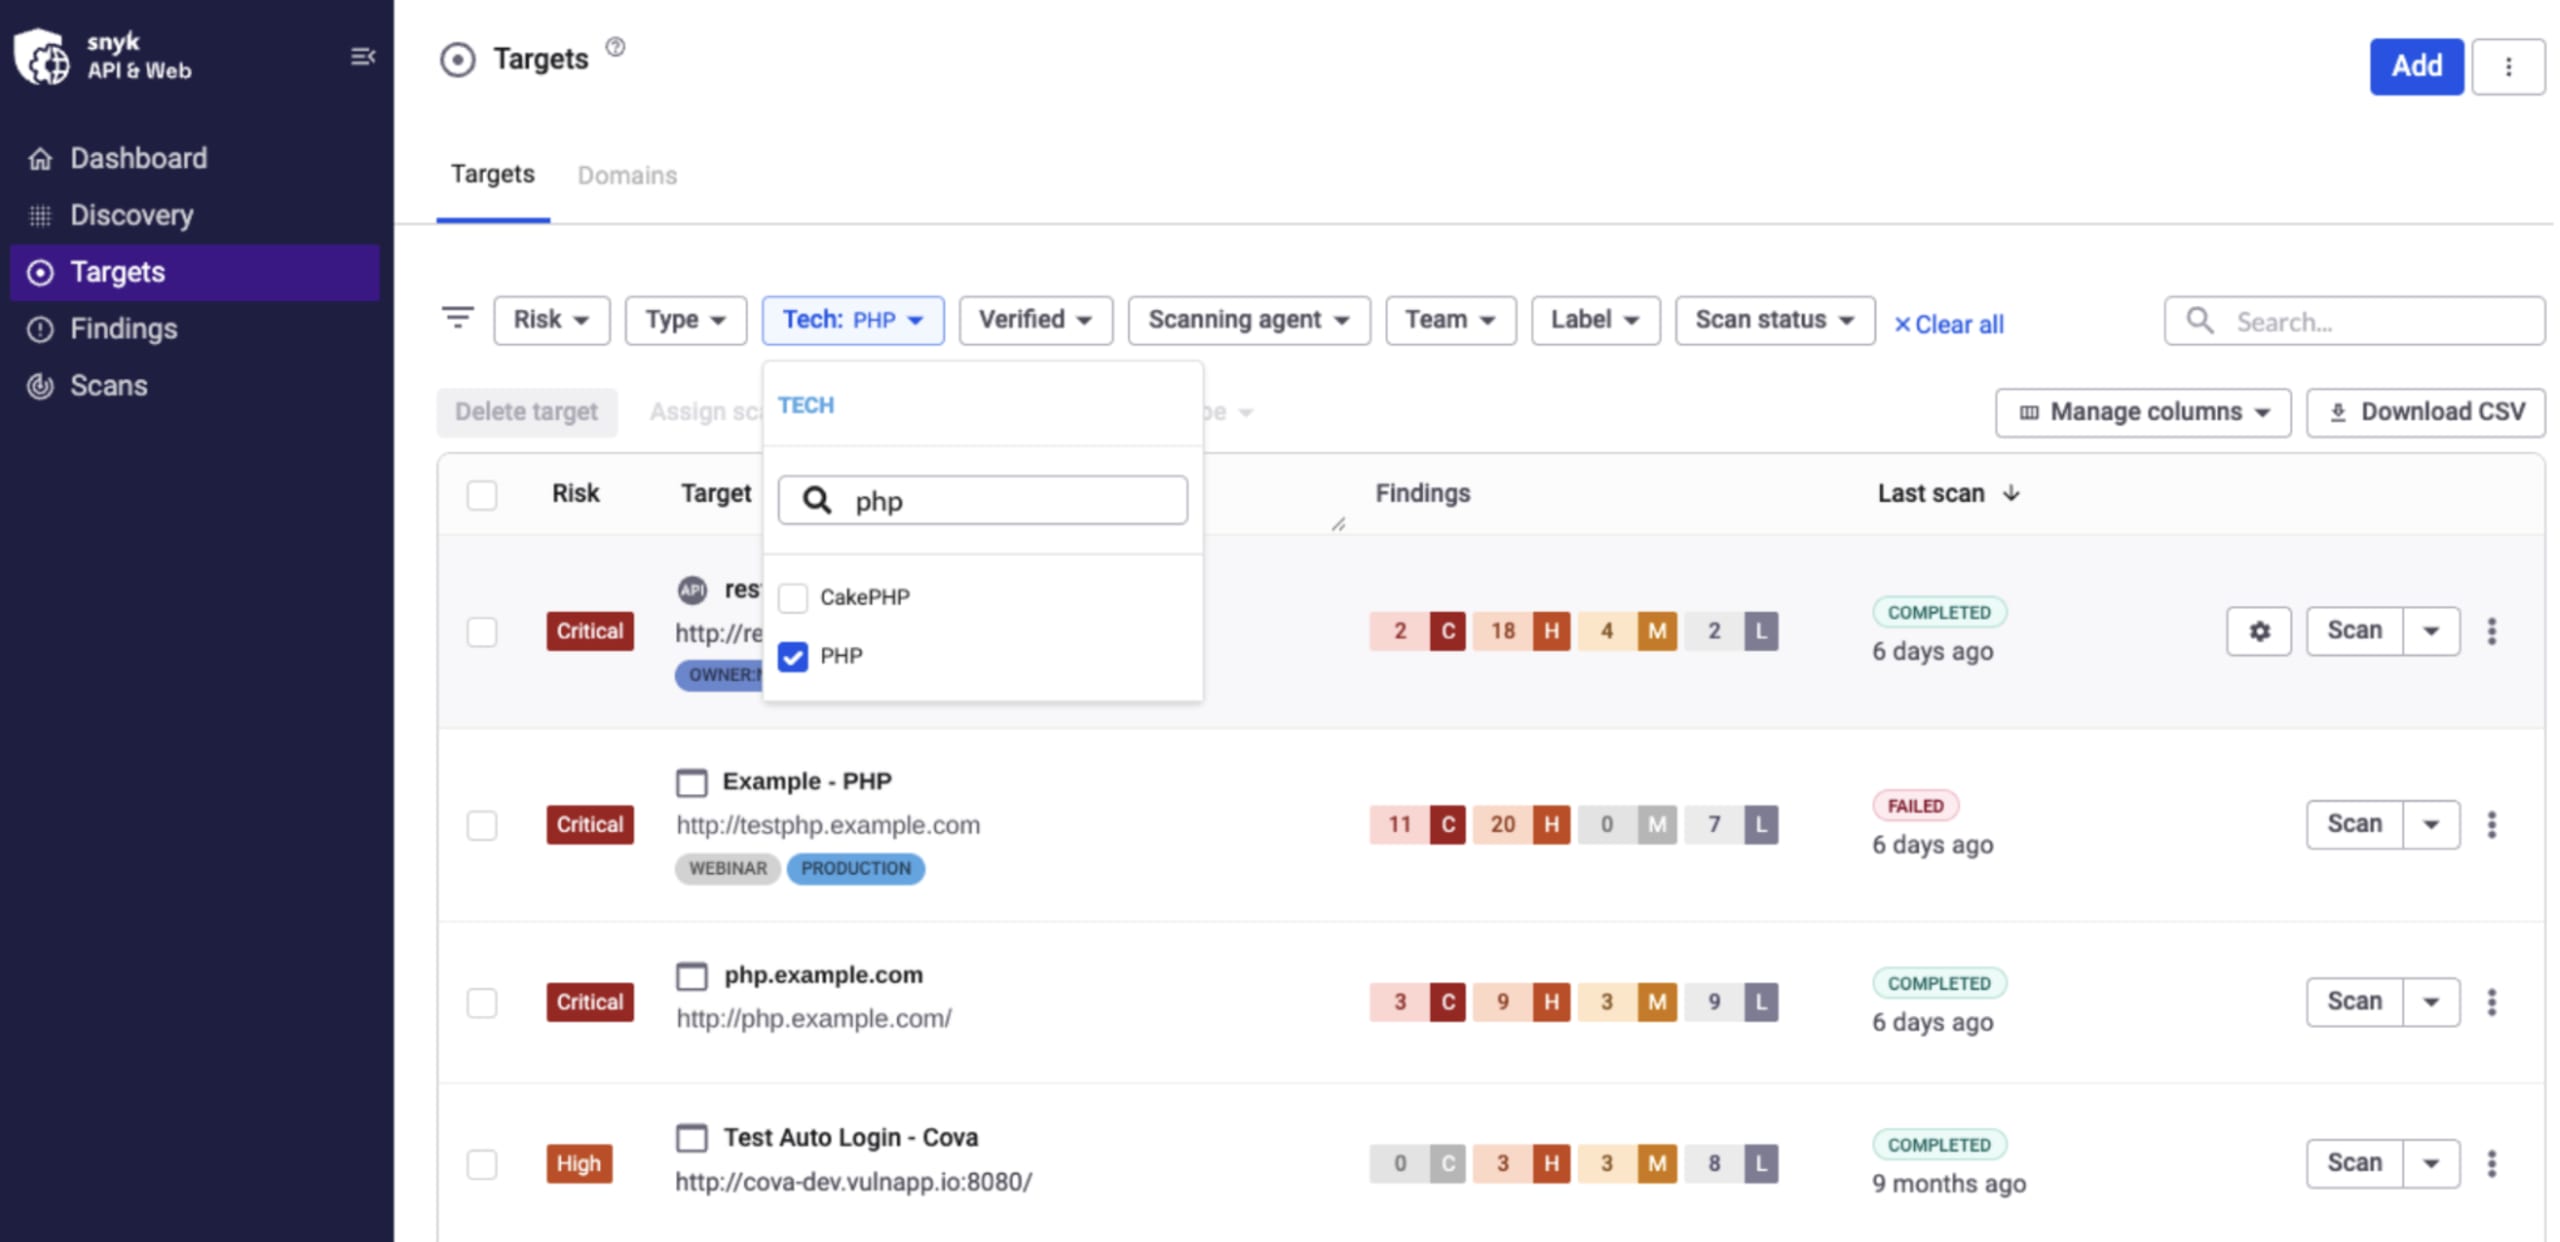
Task: Click the web target icon beside php.example.com
Action: (691, 976)
